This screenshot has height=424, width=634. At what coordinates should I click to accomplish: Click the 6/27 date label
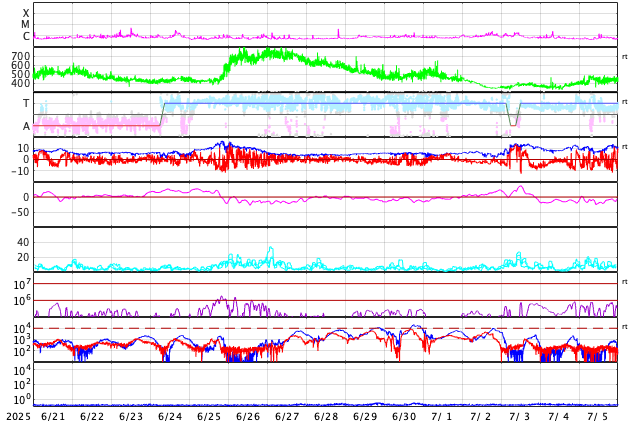[287, 417]
